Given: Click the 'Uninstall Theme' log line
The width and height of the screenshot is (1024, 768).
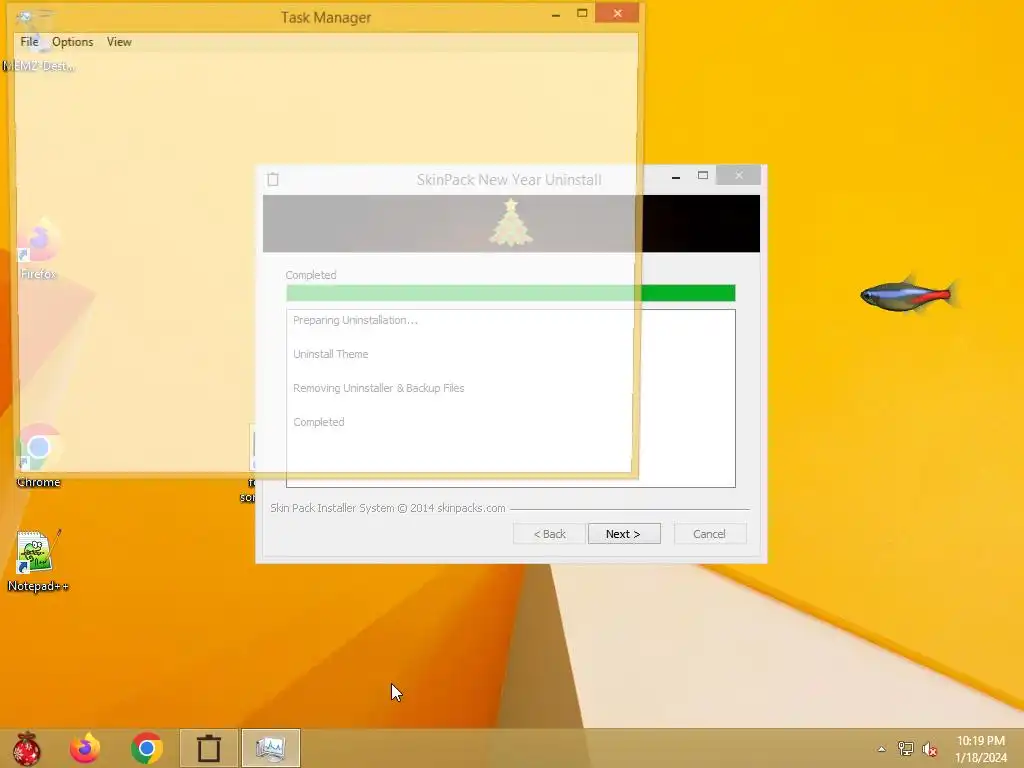Looking at the screenshot, I should click(x=330, y=354).
